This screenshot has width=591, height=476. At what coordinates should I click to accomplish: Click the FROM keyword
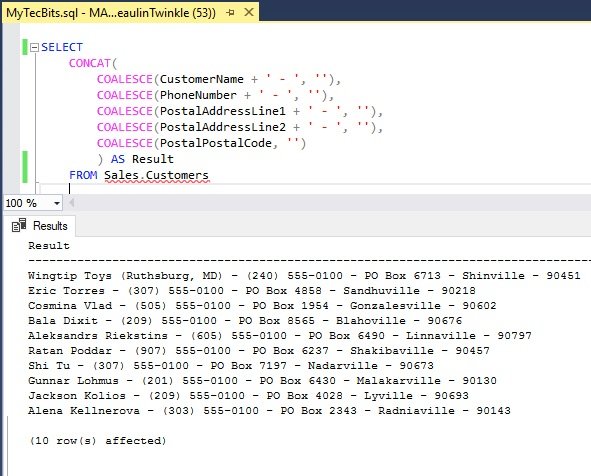pyautogui.click(x=83, y=175)
